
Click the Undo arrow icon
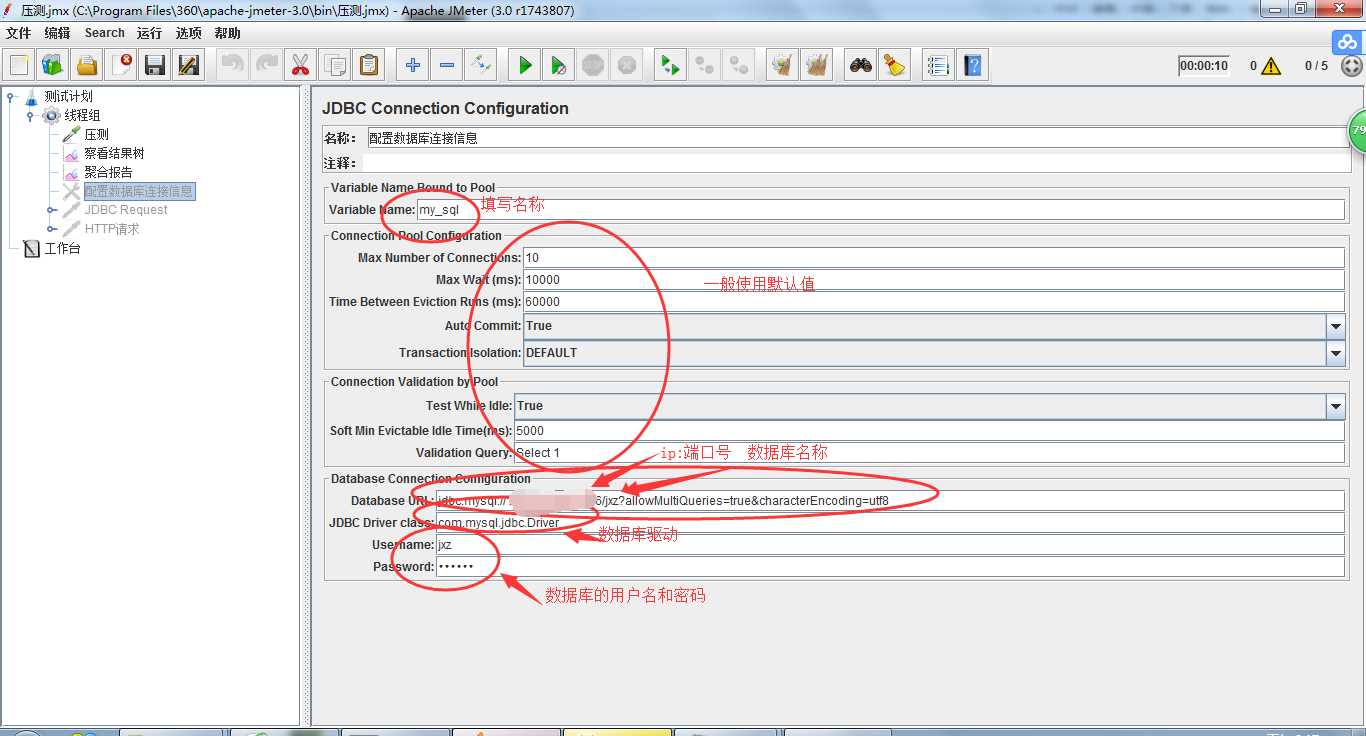pyautogui.click(x=233, y=66)
